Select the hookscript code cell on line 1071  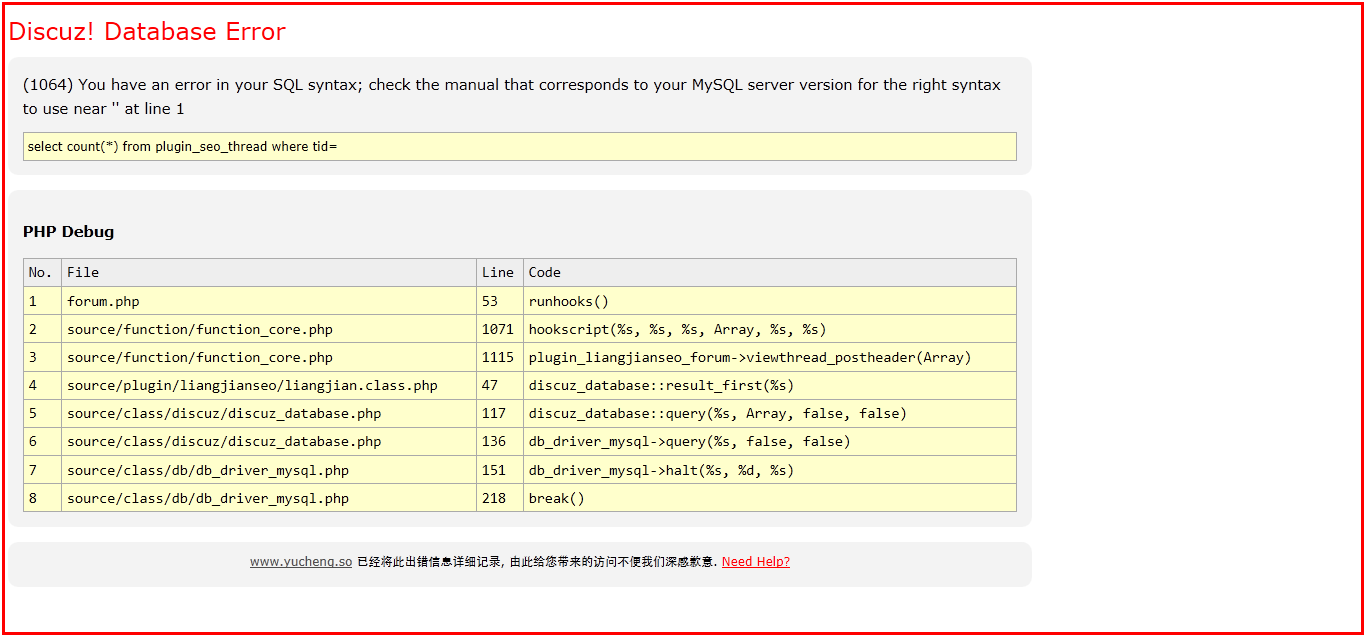pos(677,329)
